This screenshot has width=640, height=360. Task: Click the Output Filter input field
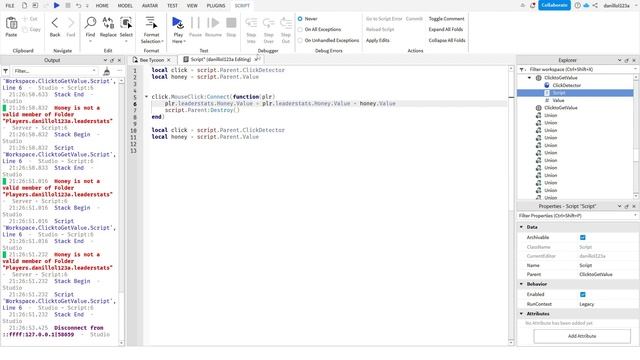click(x=55, y=71)
